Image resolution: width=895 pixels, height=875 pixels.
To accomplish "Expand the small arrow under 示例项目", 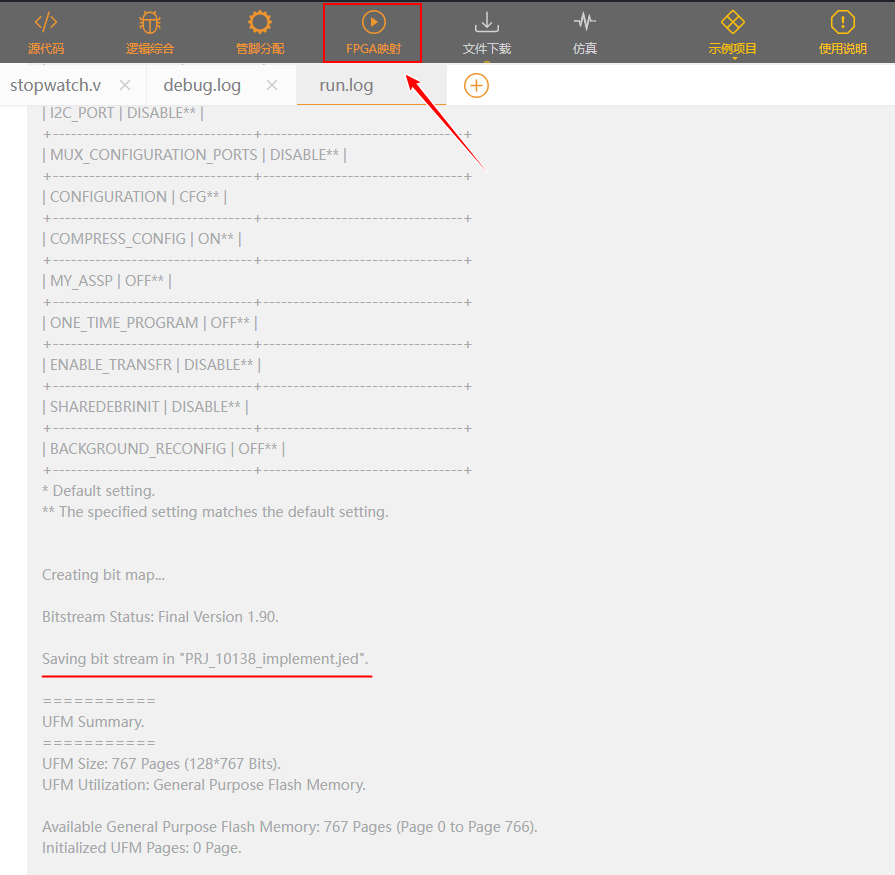I will (733, 58).
